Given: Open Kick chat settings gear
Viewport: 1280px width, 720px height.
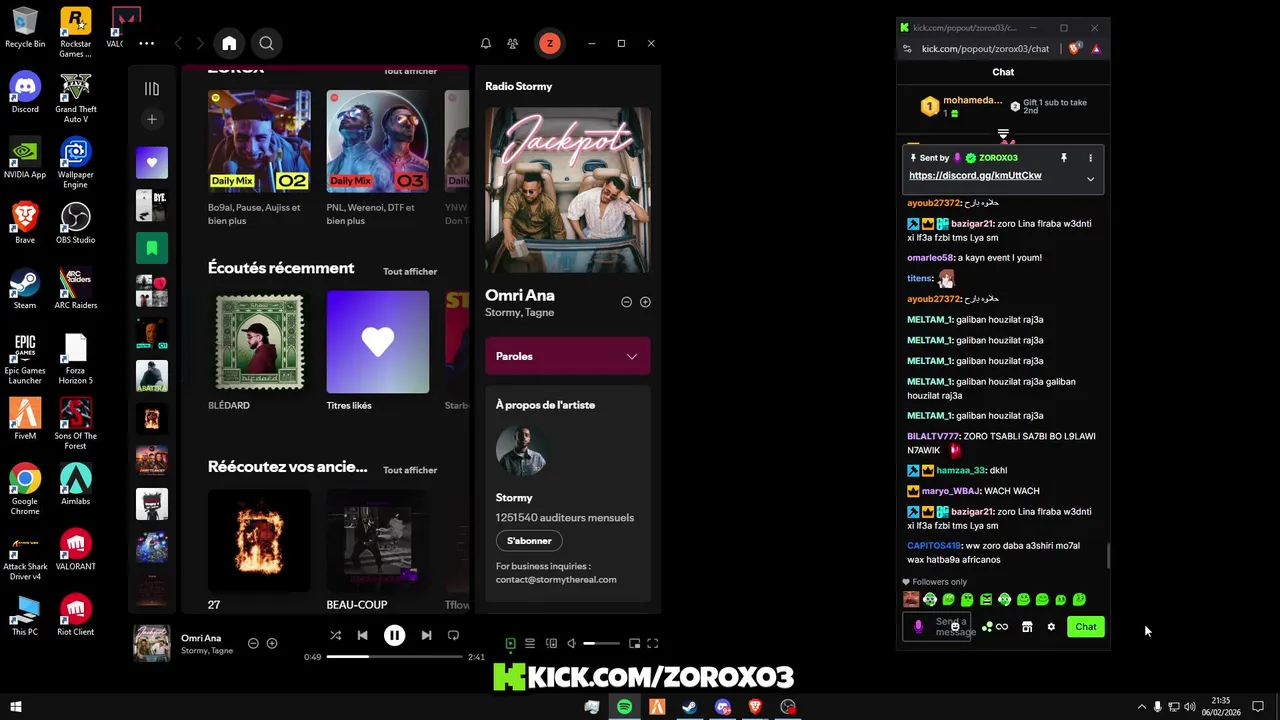Looking at the screenshot, I should [1051, 627].
